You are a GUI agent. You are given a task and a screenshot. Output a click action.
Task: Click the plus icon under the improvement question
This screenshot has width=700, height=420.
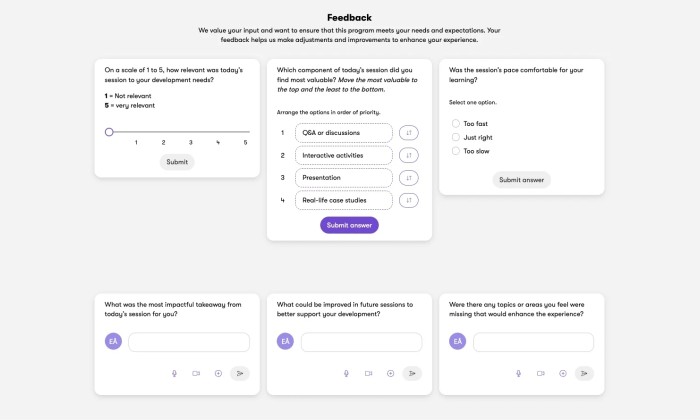click(390, 373)
